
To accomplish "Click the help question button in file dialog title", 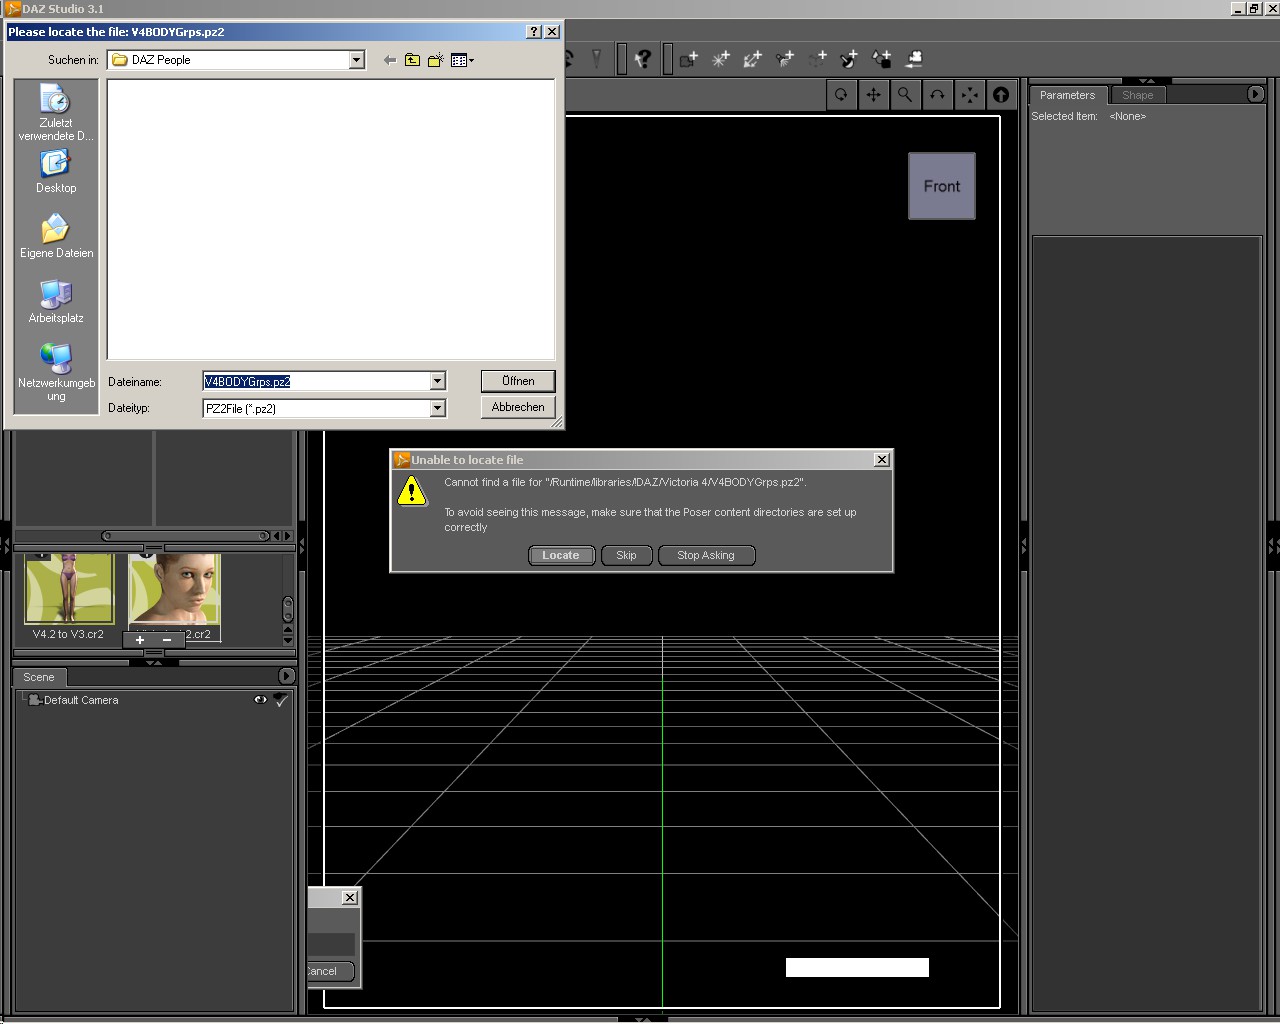I will click(x=534, y=32).
